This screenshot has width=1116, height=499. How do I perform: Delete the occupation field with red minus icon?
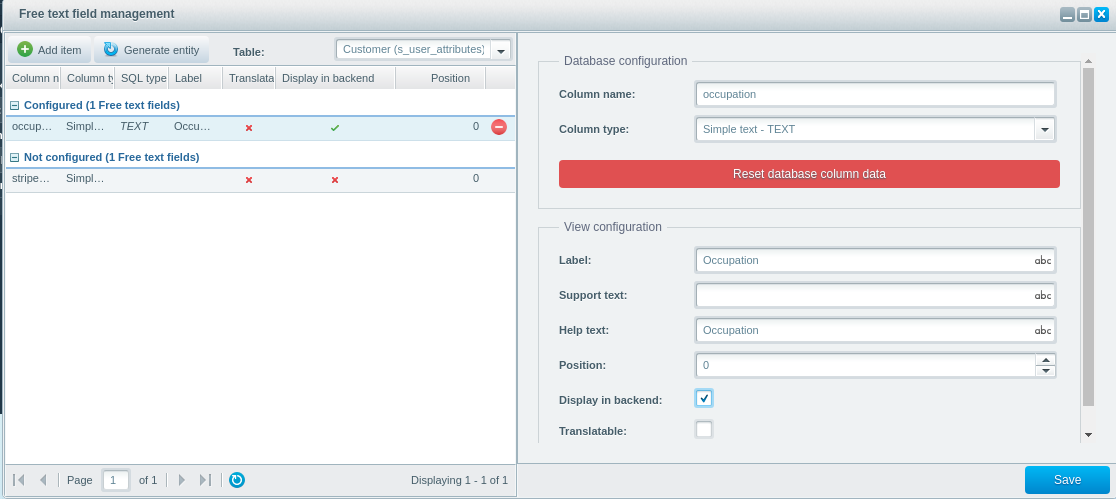pyautogui.click(x=499, y=127)
